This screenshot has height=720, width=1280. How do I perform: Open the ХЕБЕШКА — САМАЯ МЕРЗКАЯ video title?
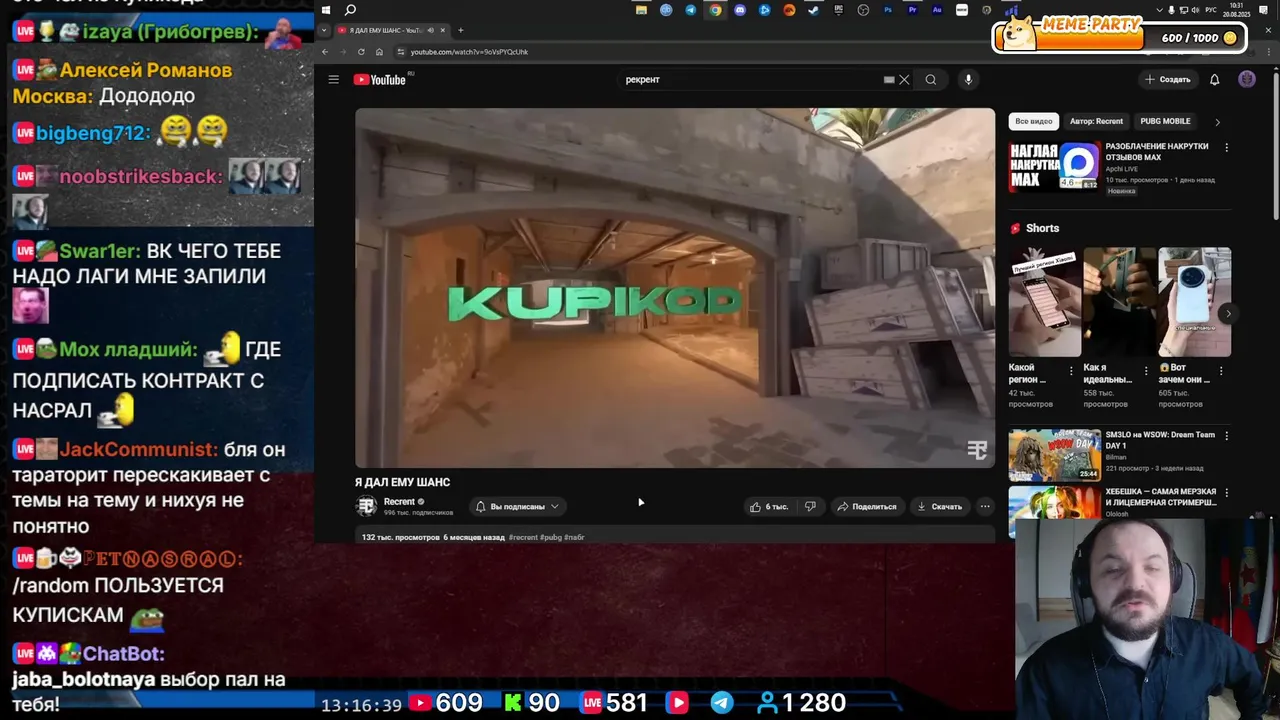pyautogui.click(x=1160, y=497)
